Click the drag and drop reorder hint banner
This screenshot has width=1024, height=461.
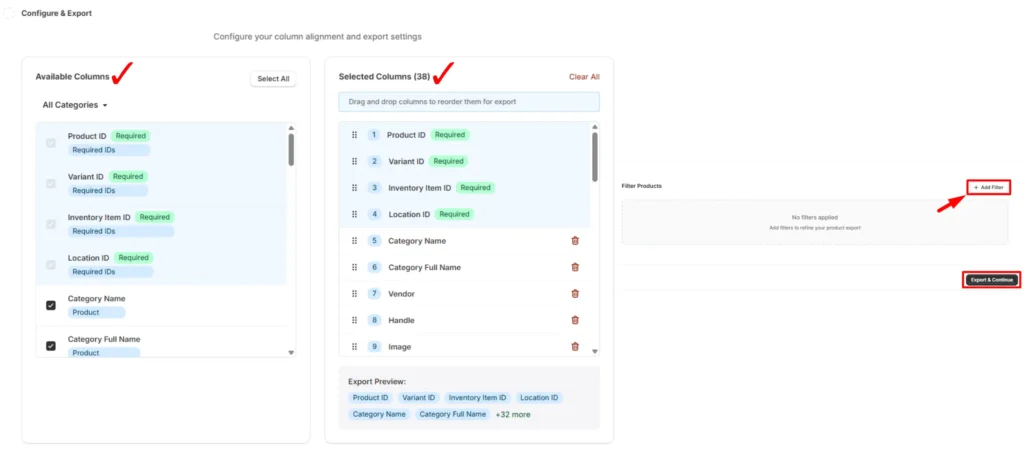click(x=469, y=102)
